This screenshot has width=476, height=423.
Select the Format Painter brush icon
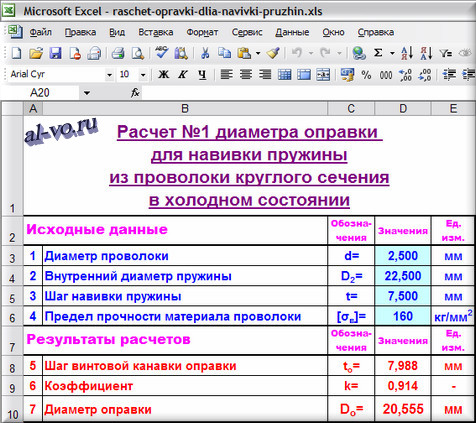(273, 53)
